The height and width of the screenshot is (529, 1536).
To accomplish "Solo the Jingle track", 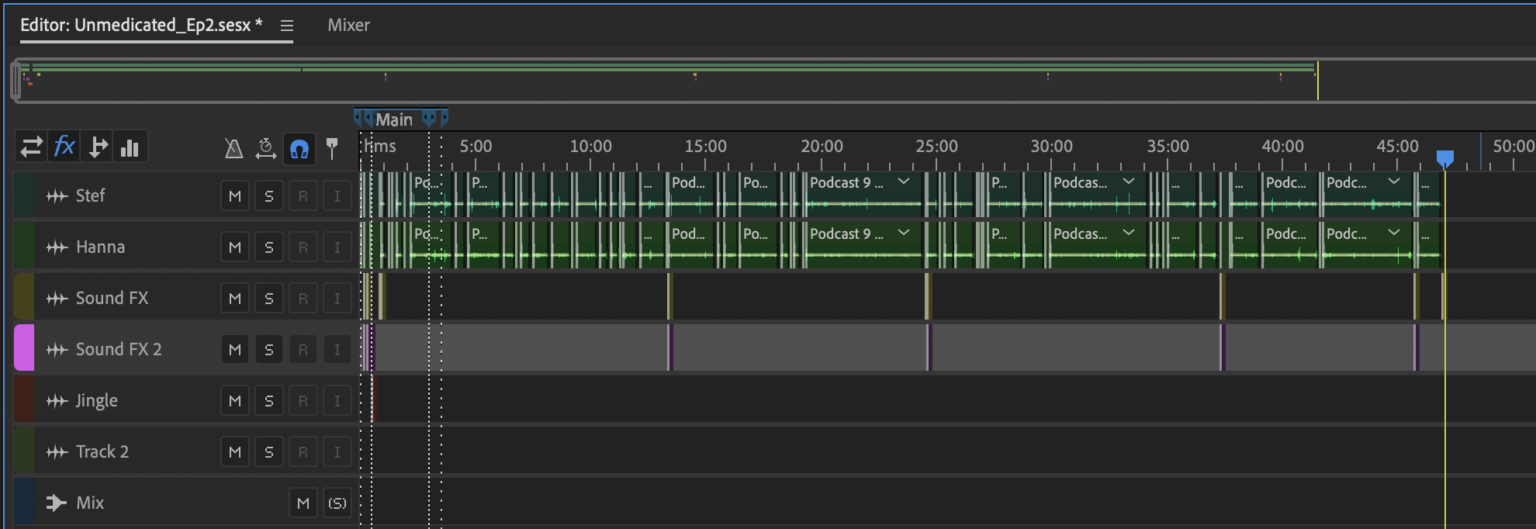I will click(268, 401).
